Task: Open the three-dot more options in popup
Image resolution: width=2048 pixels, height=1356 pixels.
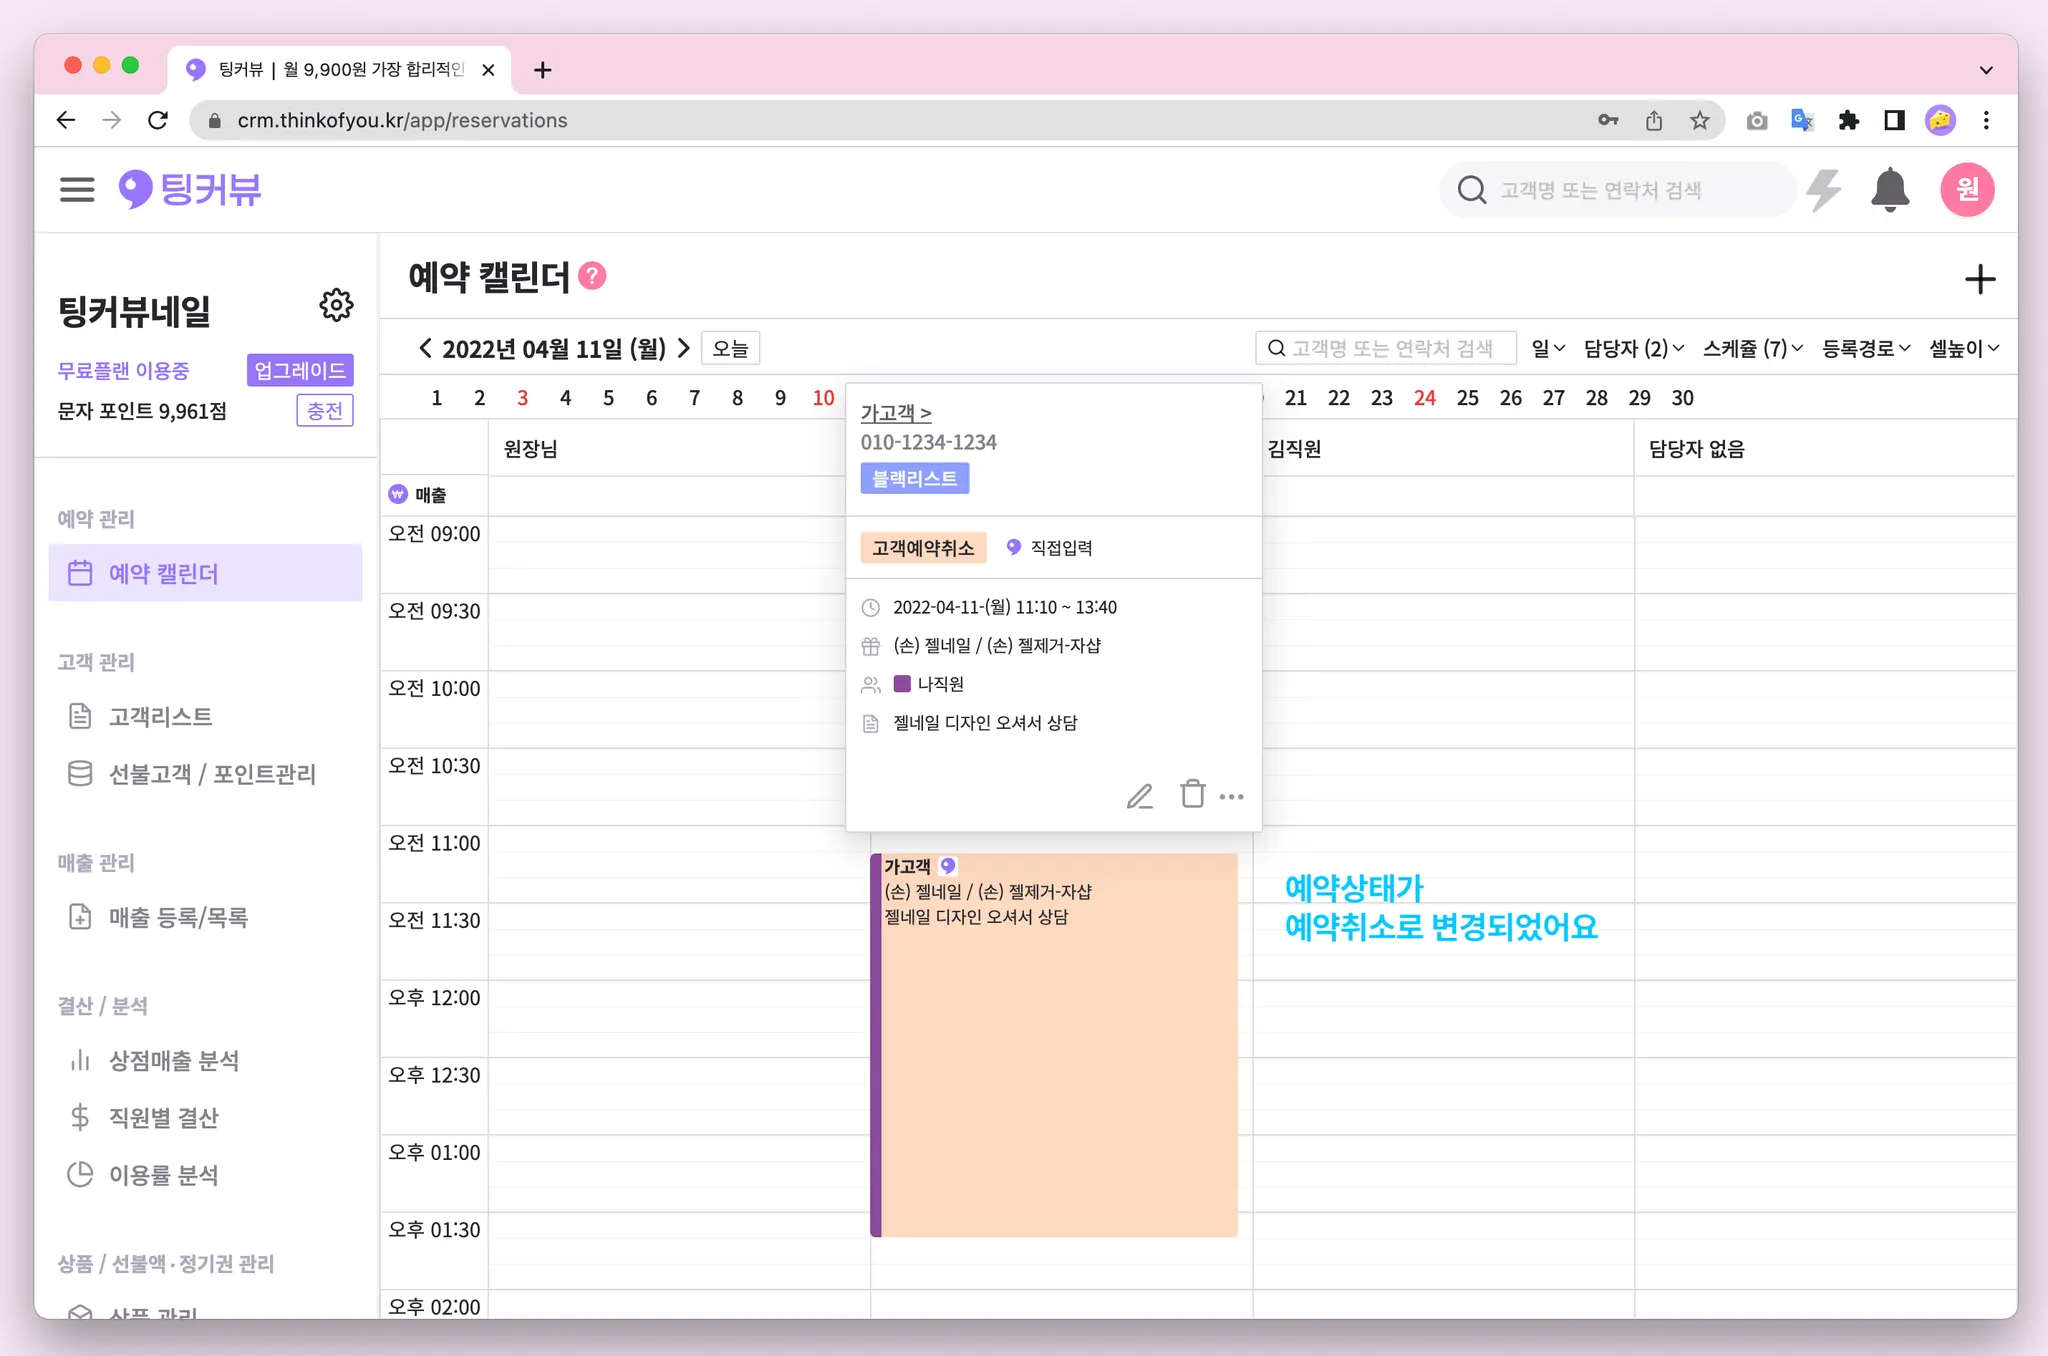Action: (1232, 797)
